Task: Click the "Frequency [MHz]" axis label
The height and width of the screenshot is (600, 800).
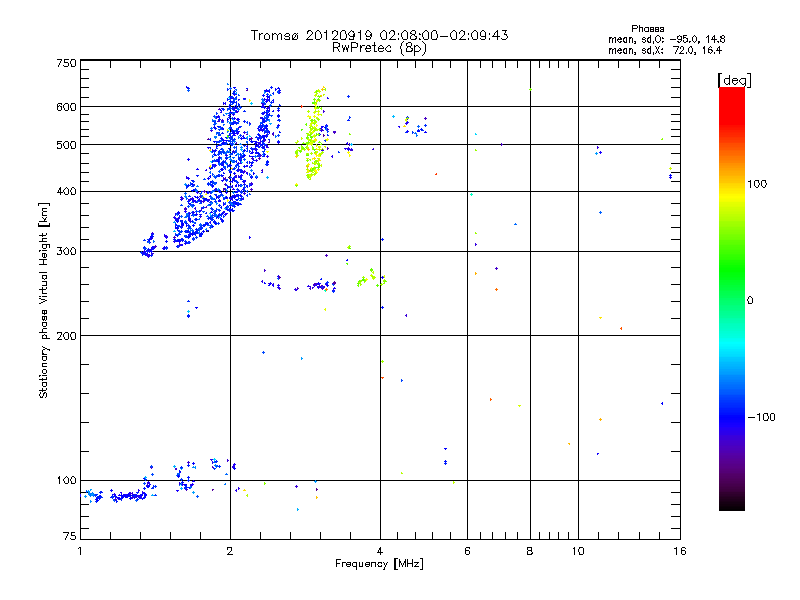Action: coord(379,564)
